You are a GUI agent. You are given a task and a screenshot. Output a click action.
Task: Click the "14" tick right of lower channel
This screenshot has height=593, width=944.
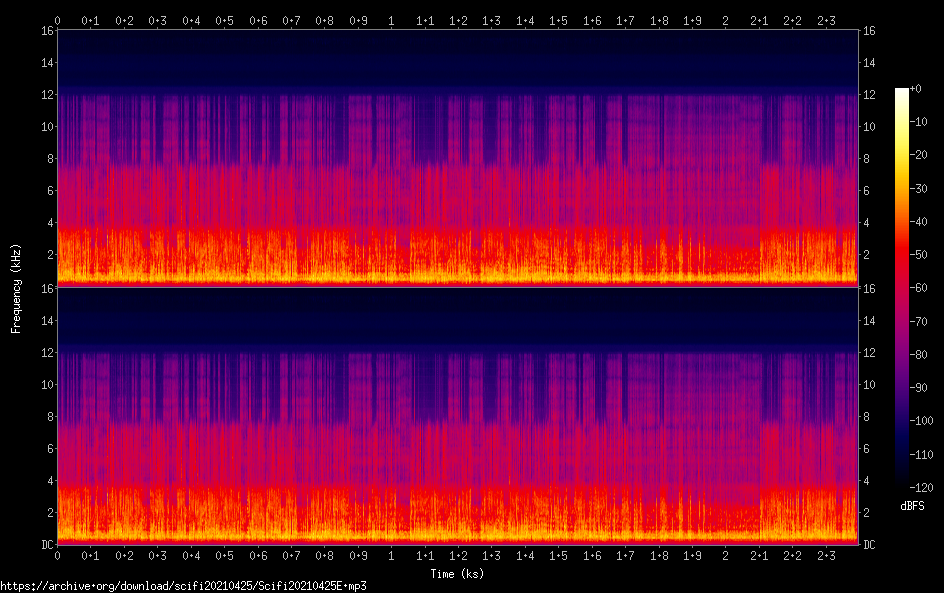click(869, 320)
